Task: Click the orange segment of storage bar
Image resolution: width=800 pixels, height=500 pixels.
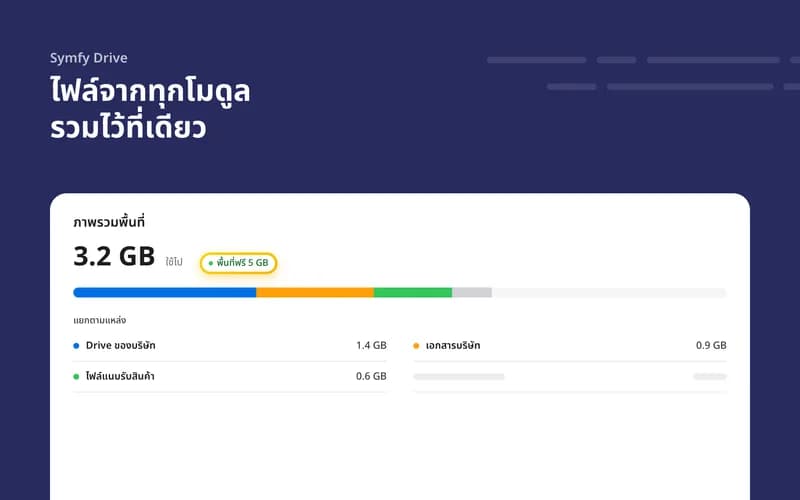Action: [x=315, y=292]
